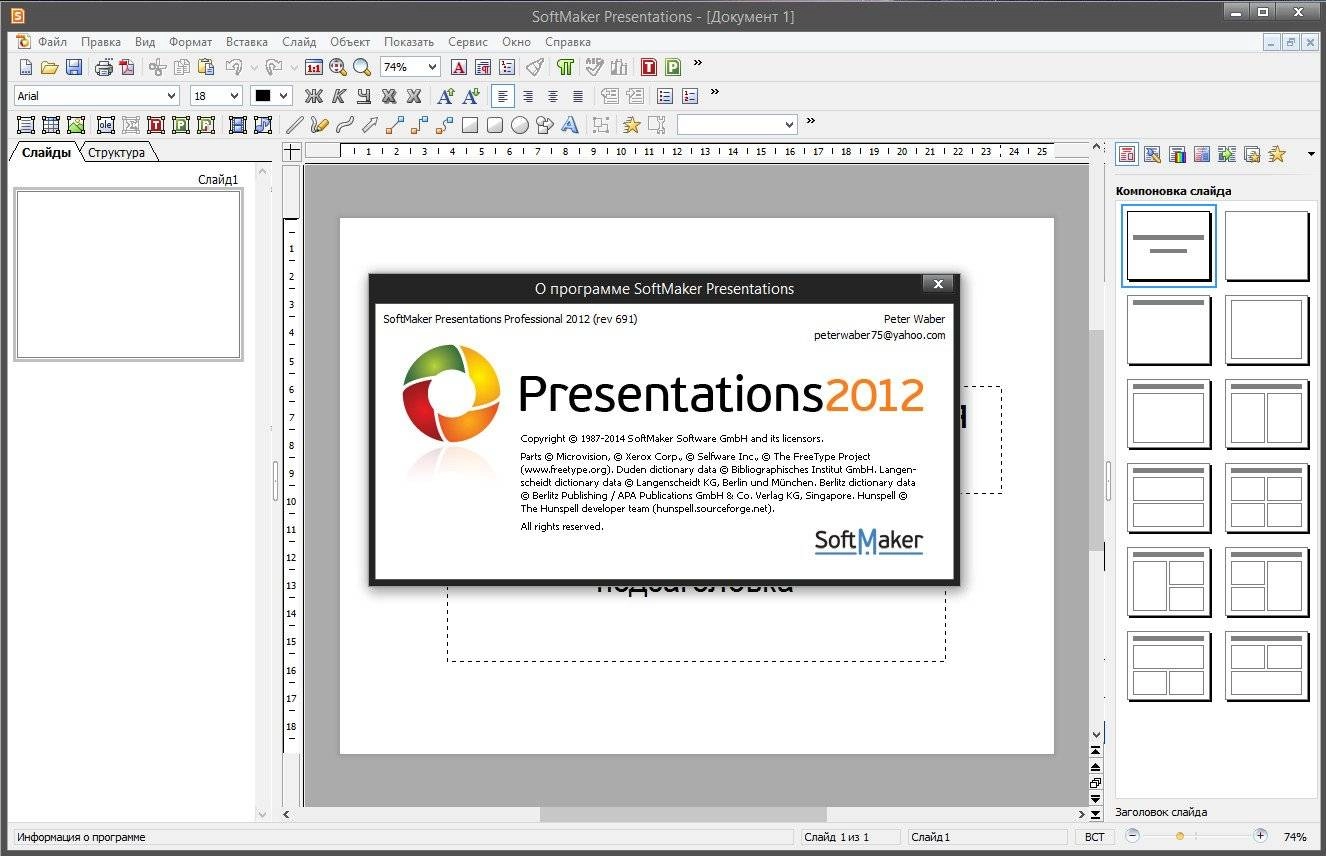Paste from clipboard using the paste icon
This screenshot has width=1326, height=856.
pos(206,67)
